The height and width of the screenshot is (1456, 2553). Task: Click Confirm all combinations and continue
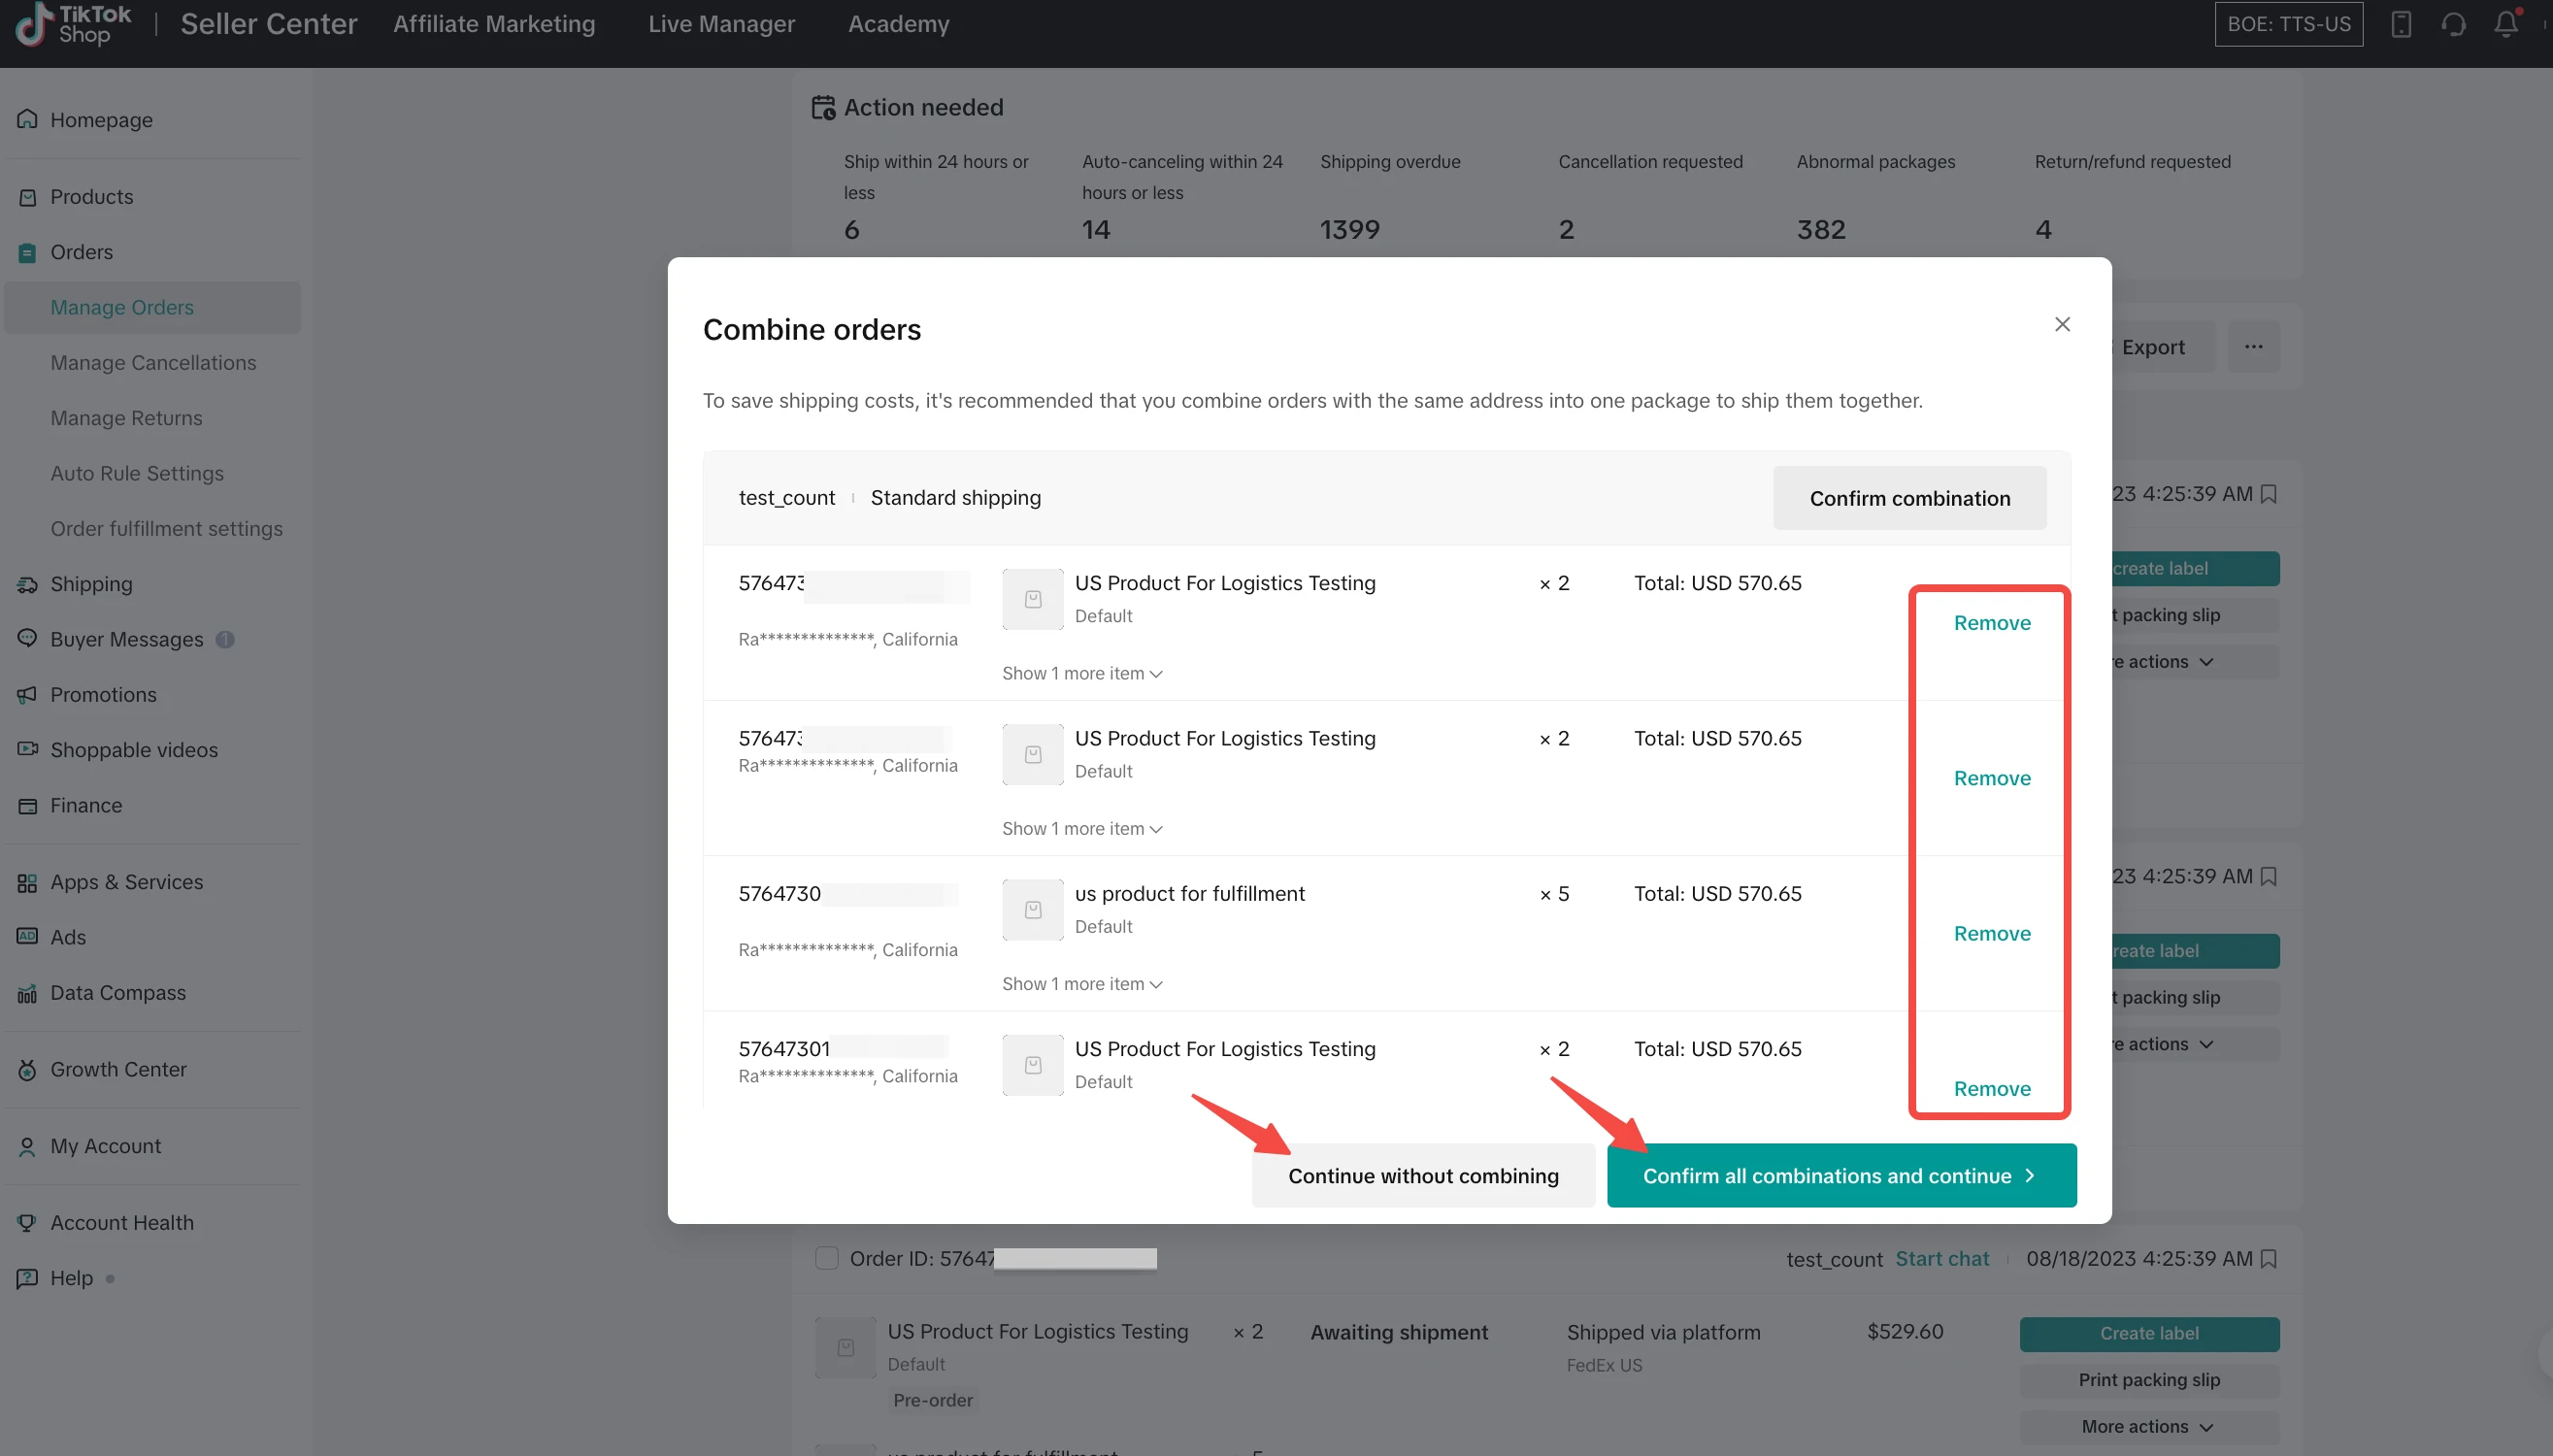(1841, 1175)
